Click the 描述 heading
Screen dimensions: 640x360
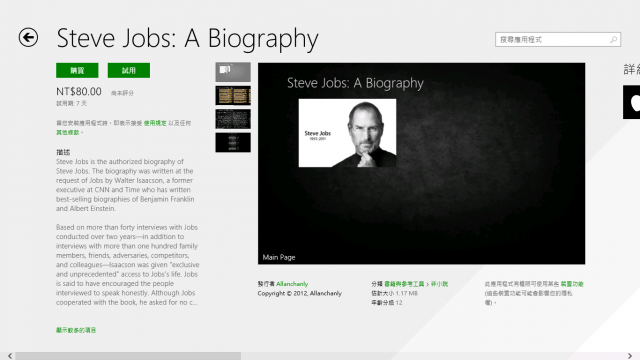[x=63, y=152]
